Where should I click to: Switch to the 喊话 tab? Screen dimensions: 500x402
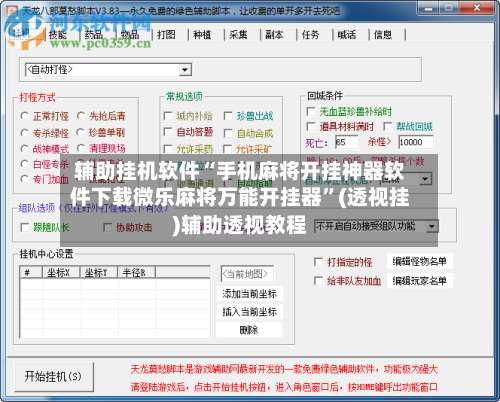coord(347,34)
